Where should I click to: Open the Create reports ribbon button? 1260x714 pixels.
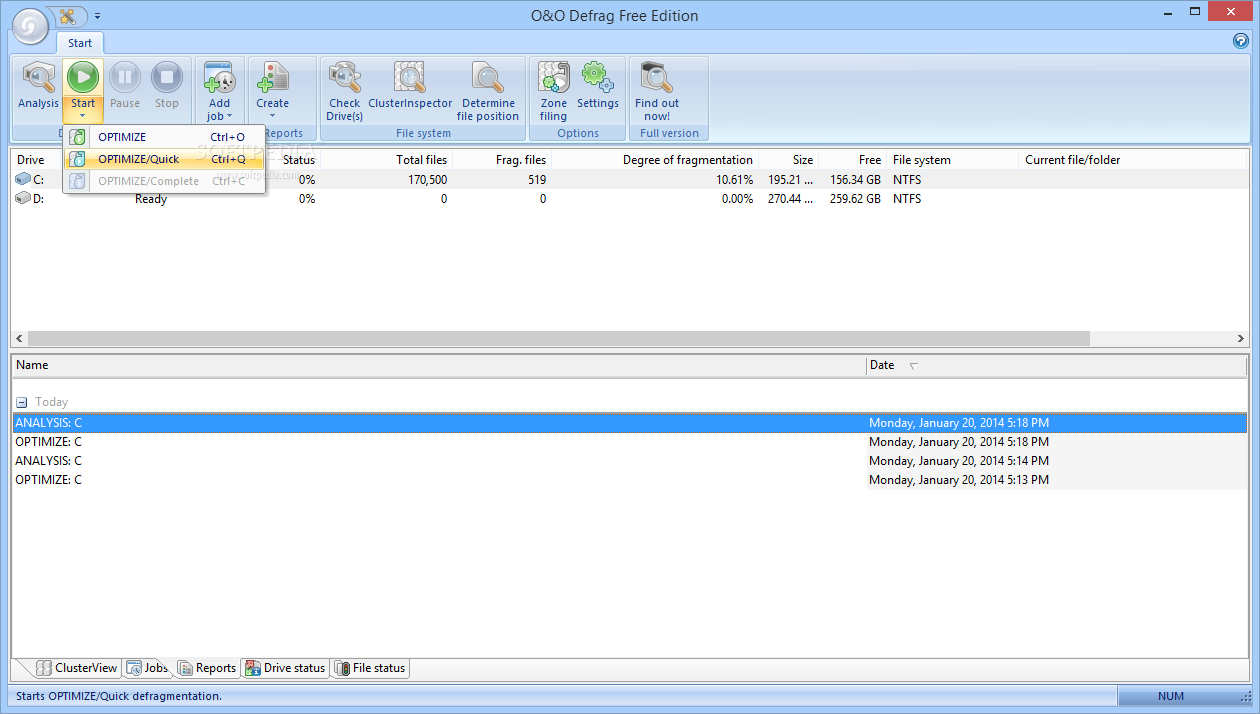pyautogui.click(x=272, y=90)
